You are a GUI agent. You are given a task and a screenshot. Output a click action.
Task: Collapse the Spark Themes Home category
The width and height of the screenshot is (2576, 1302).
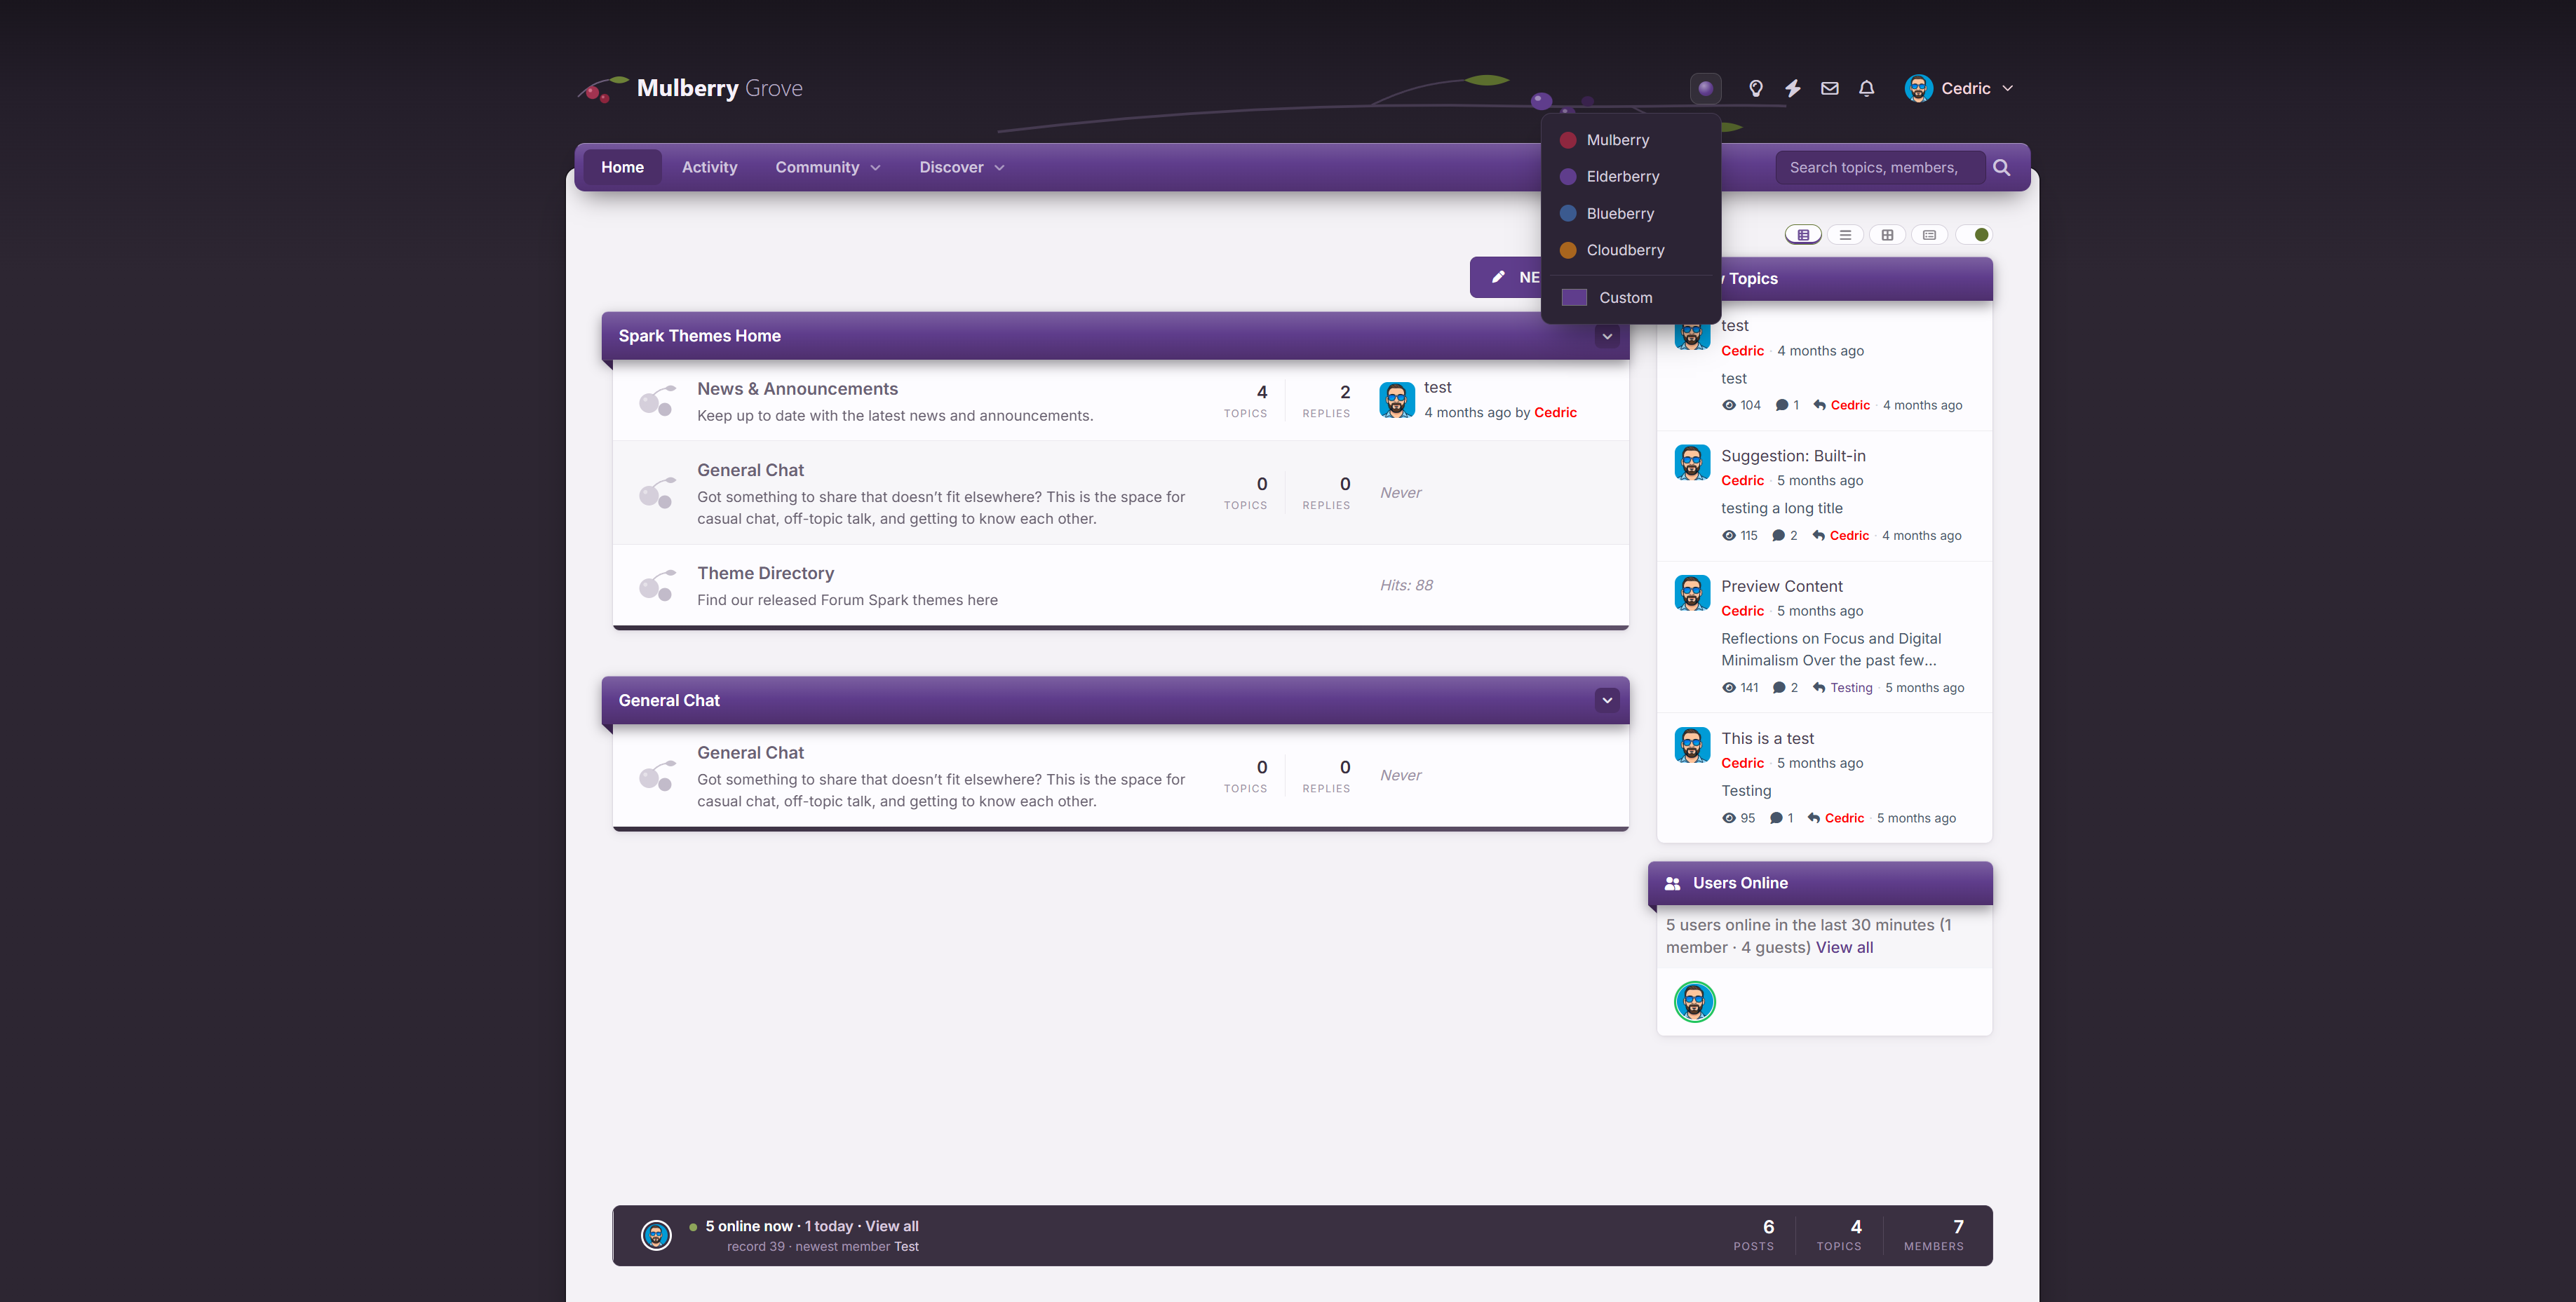(1607, 336)
